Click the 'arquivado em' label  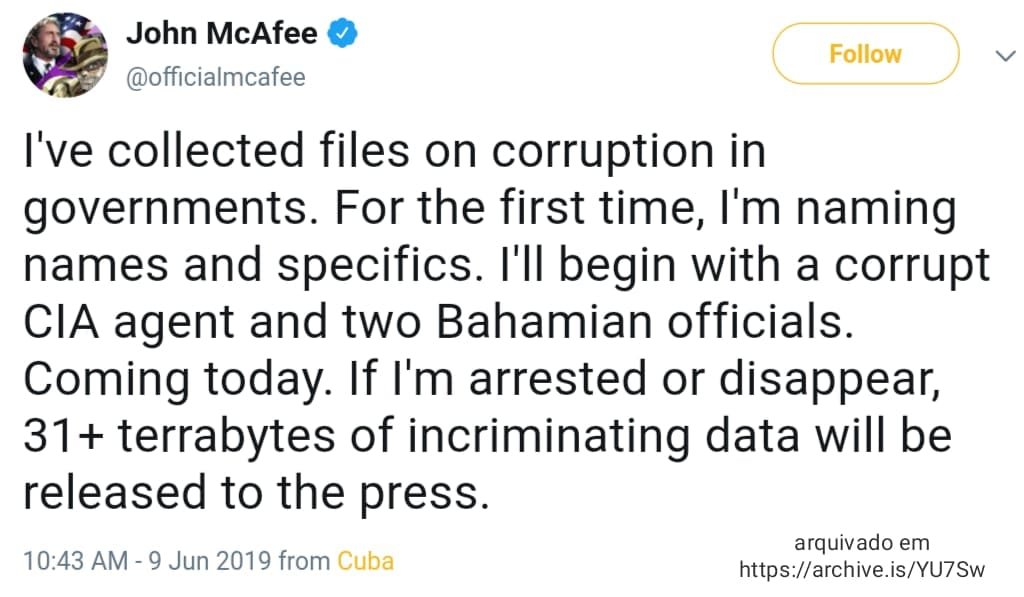(x=861, y=543)
